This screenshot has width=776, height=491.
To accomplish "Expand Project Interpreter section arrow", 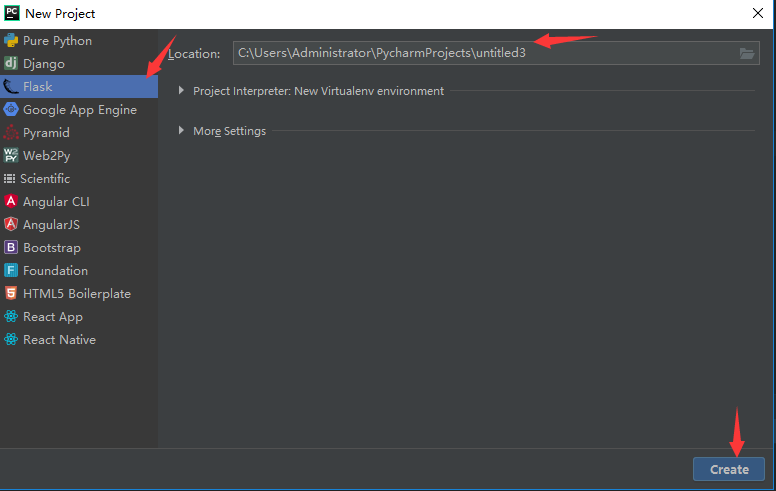I will pos(181,91).
